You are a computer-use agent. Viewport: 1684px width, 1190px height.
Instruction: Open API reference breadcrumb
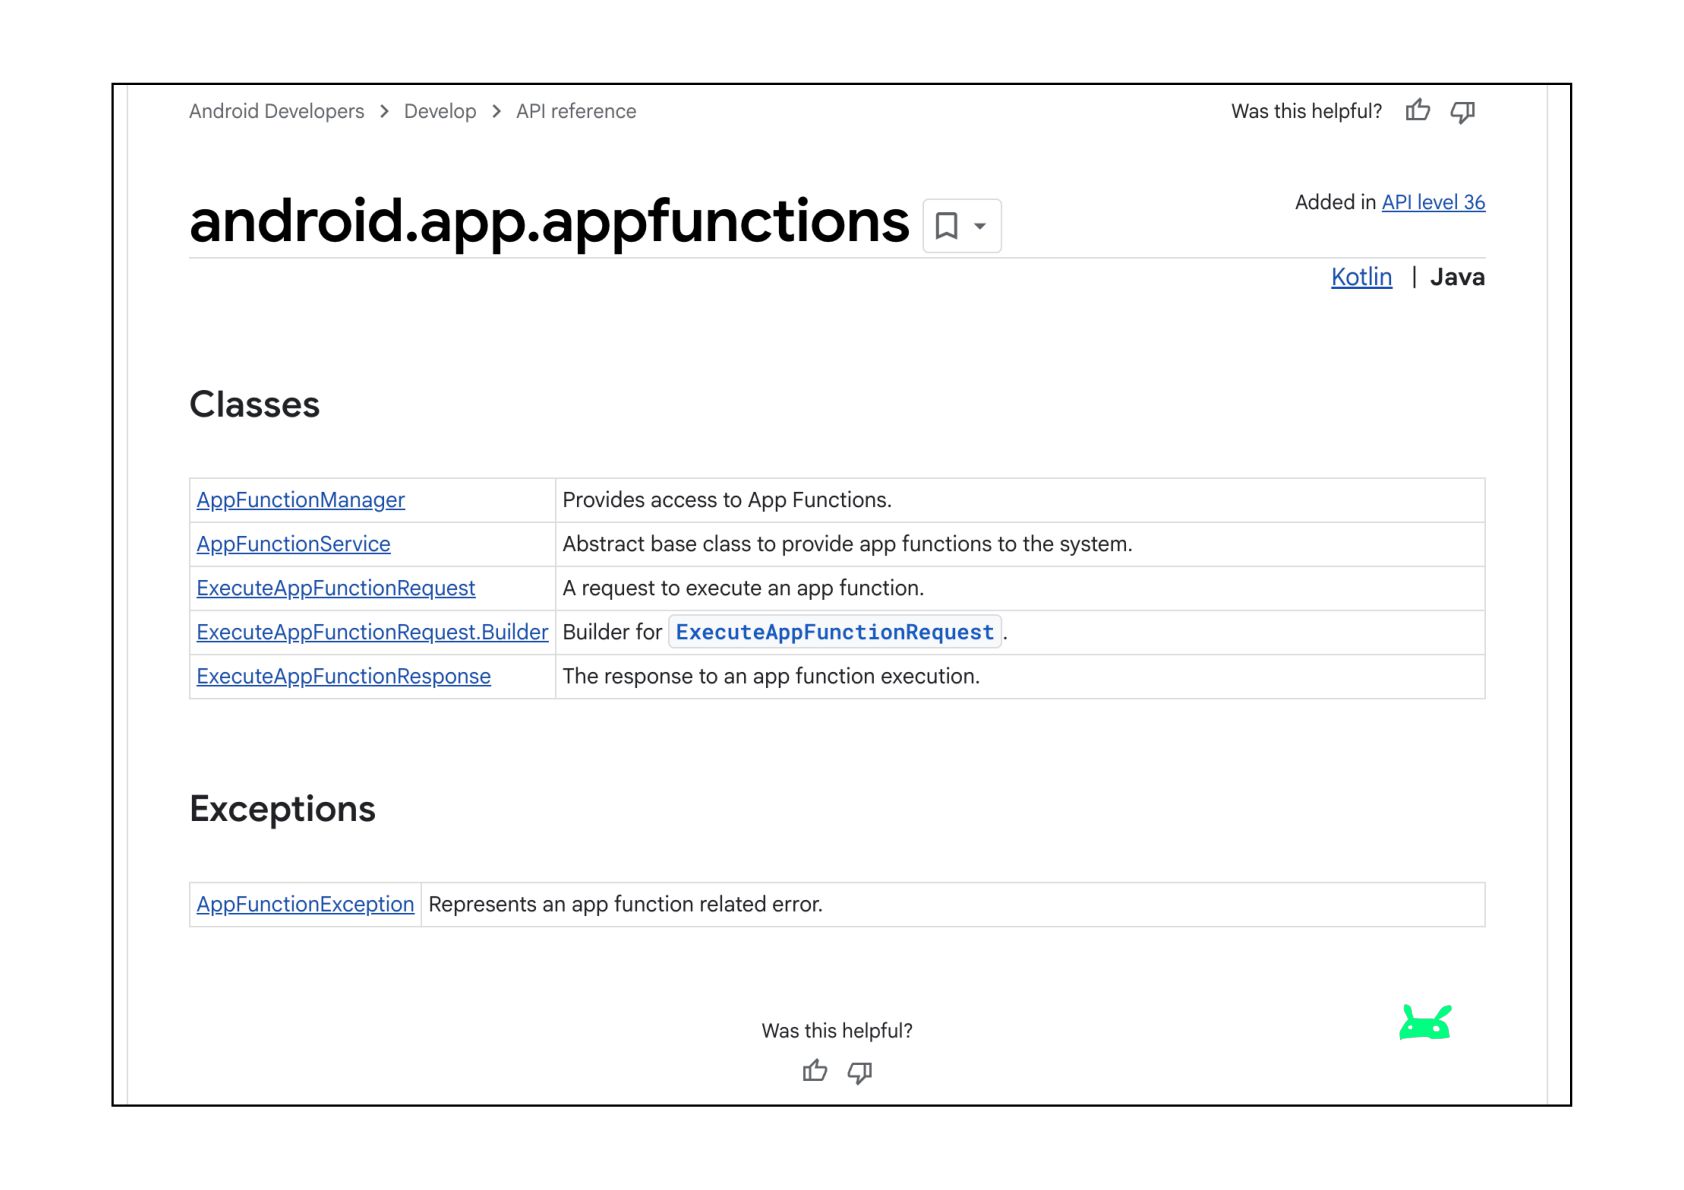[x=576, y=111]
